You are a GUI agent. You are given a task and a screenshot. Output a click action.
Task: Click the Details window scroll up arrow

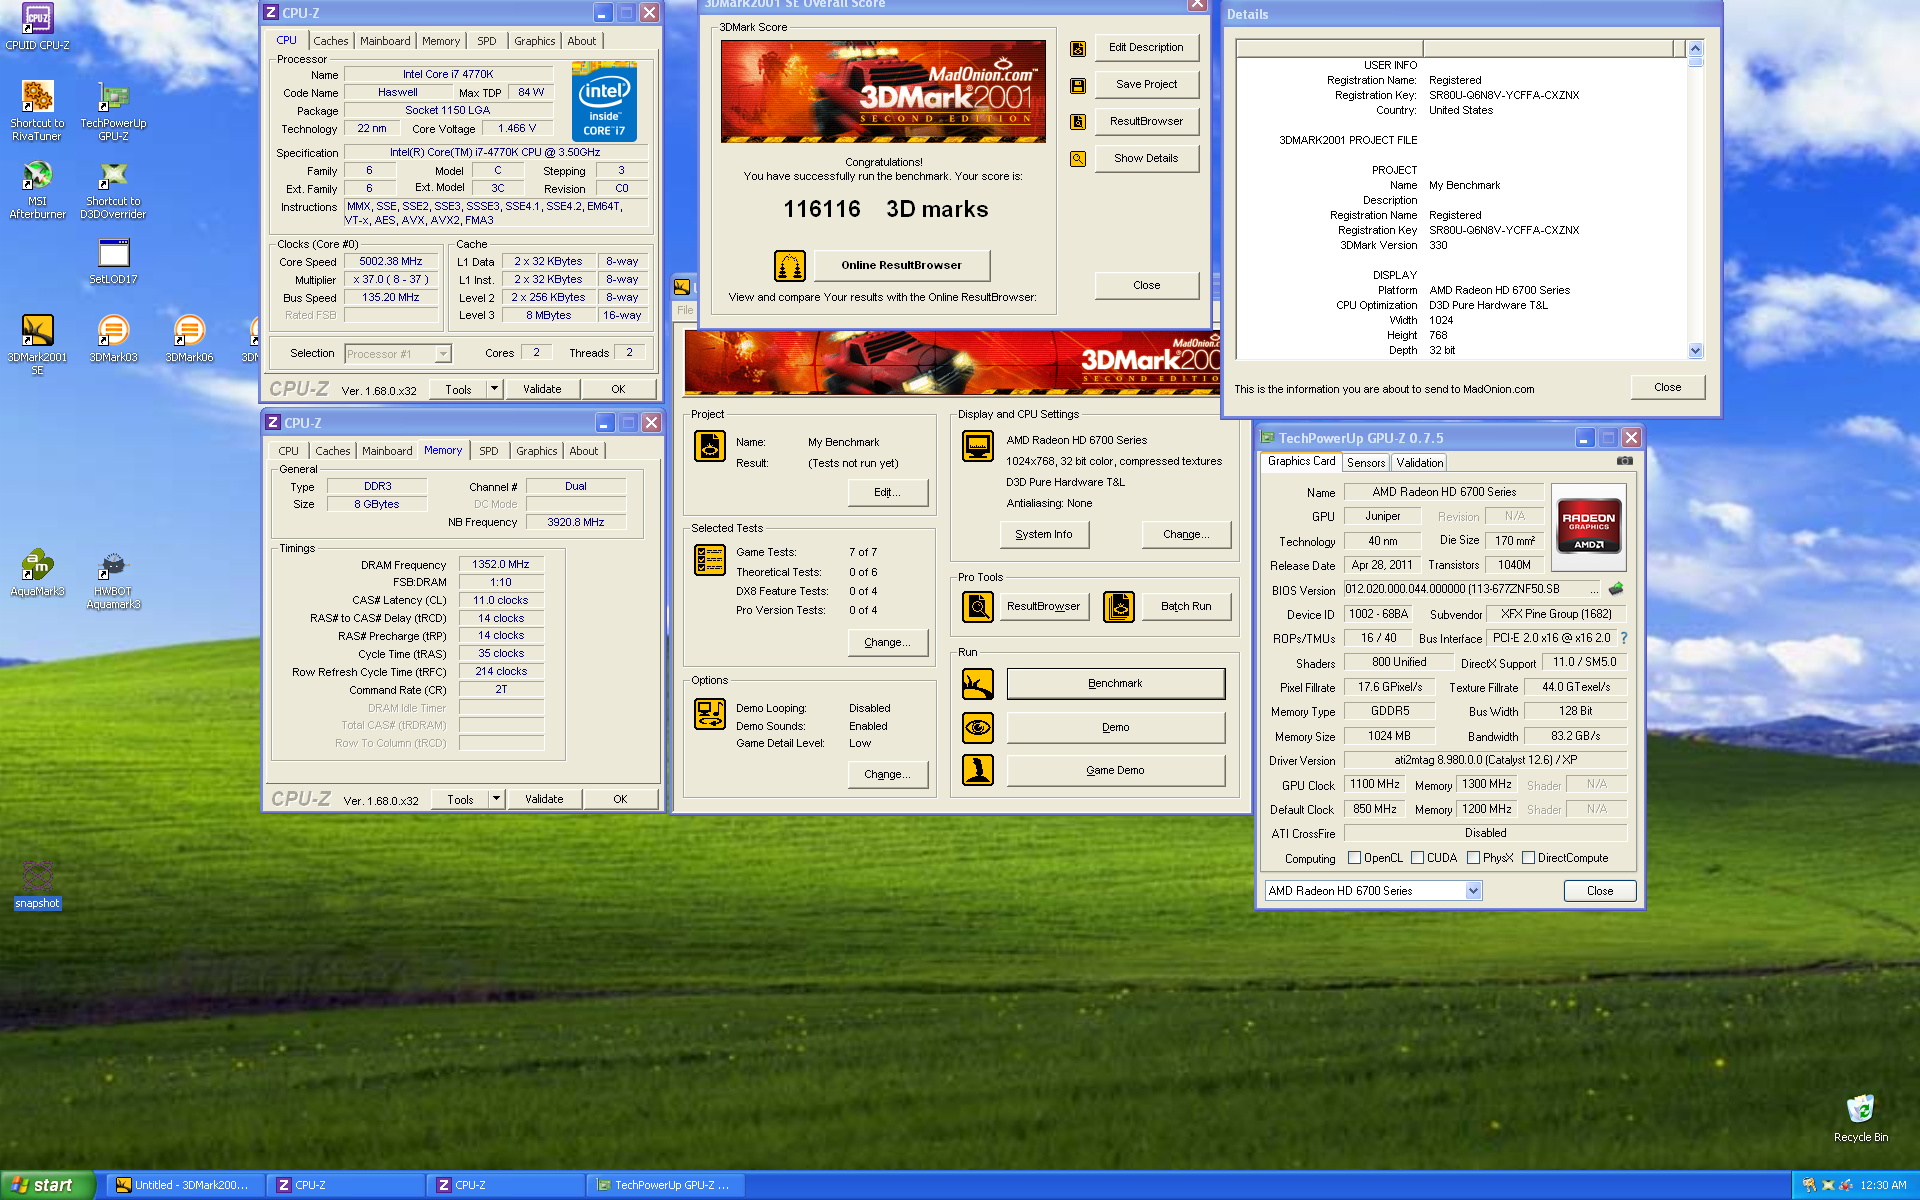(1695, 48)
